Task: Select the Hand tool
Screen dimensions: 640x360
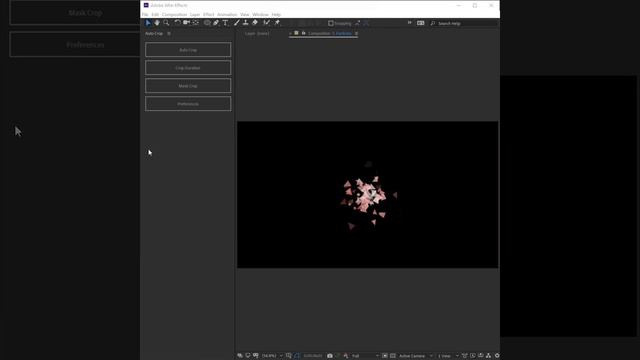Action: pos(157,23)
